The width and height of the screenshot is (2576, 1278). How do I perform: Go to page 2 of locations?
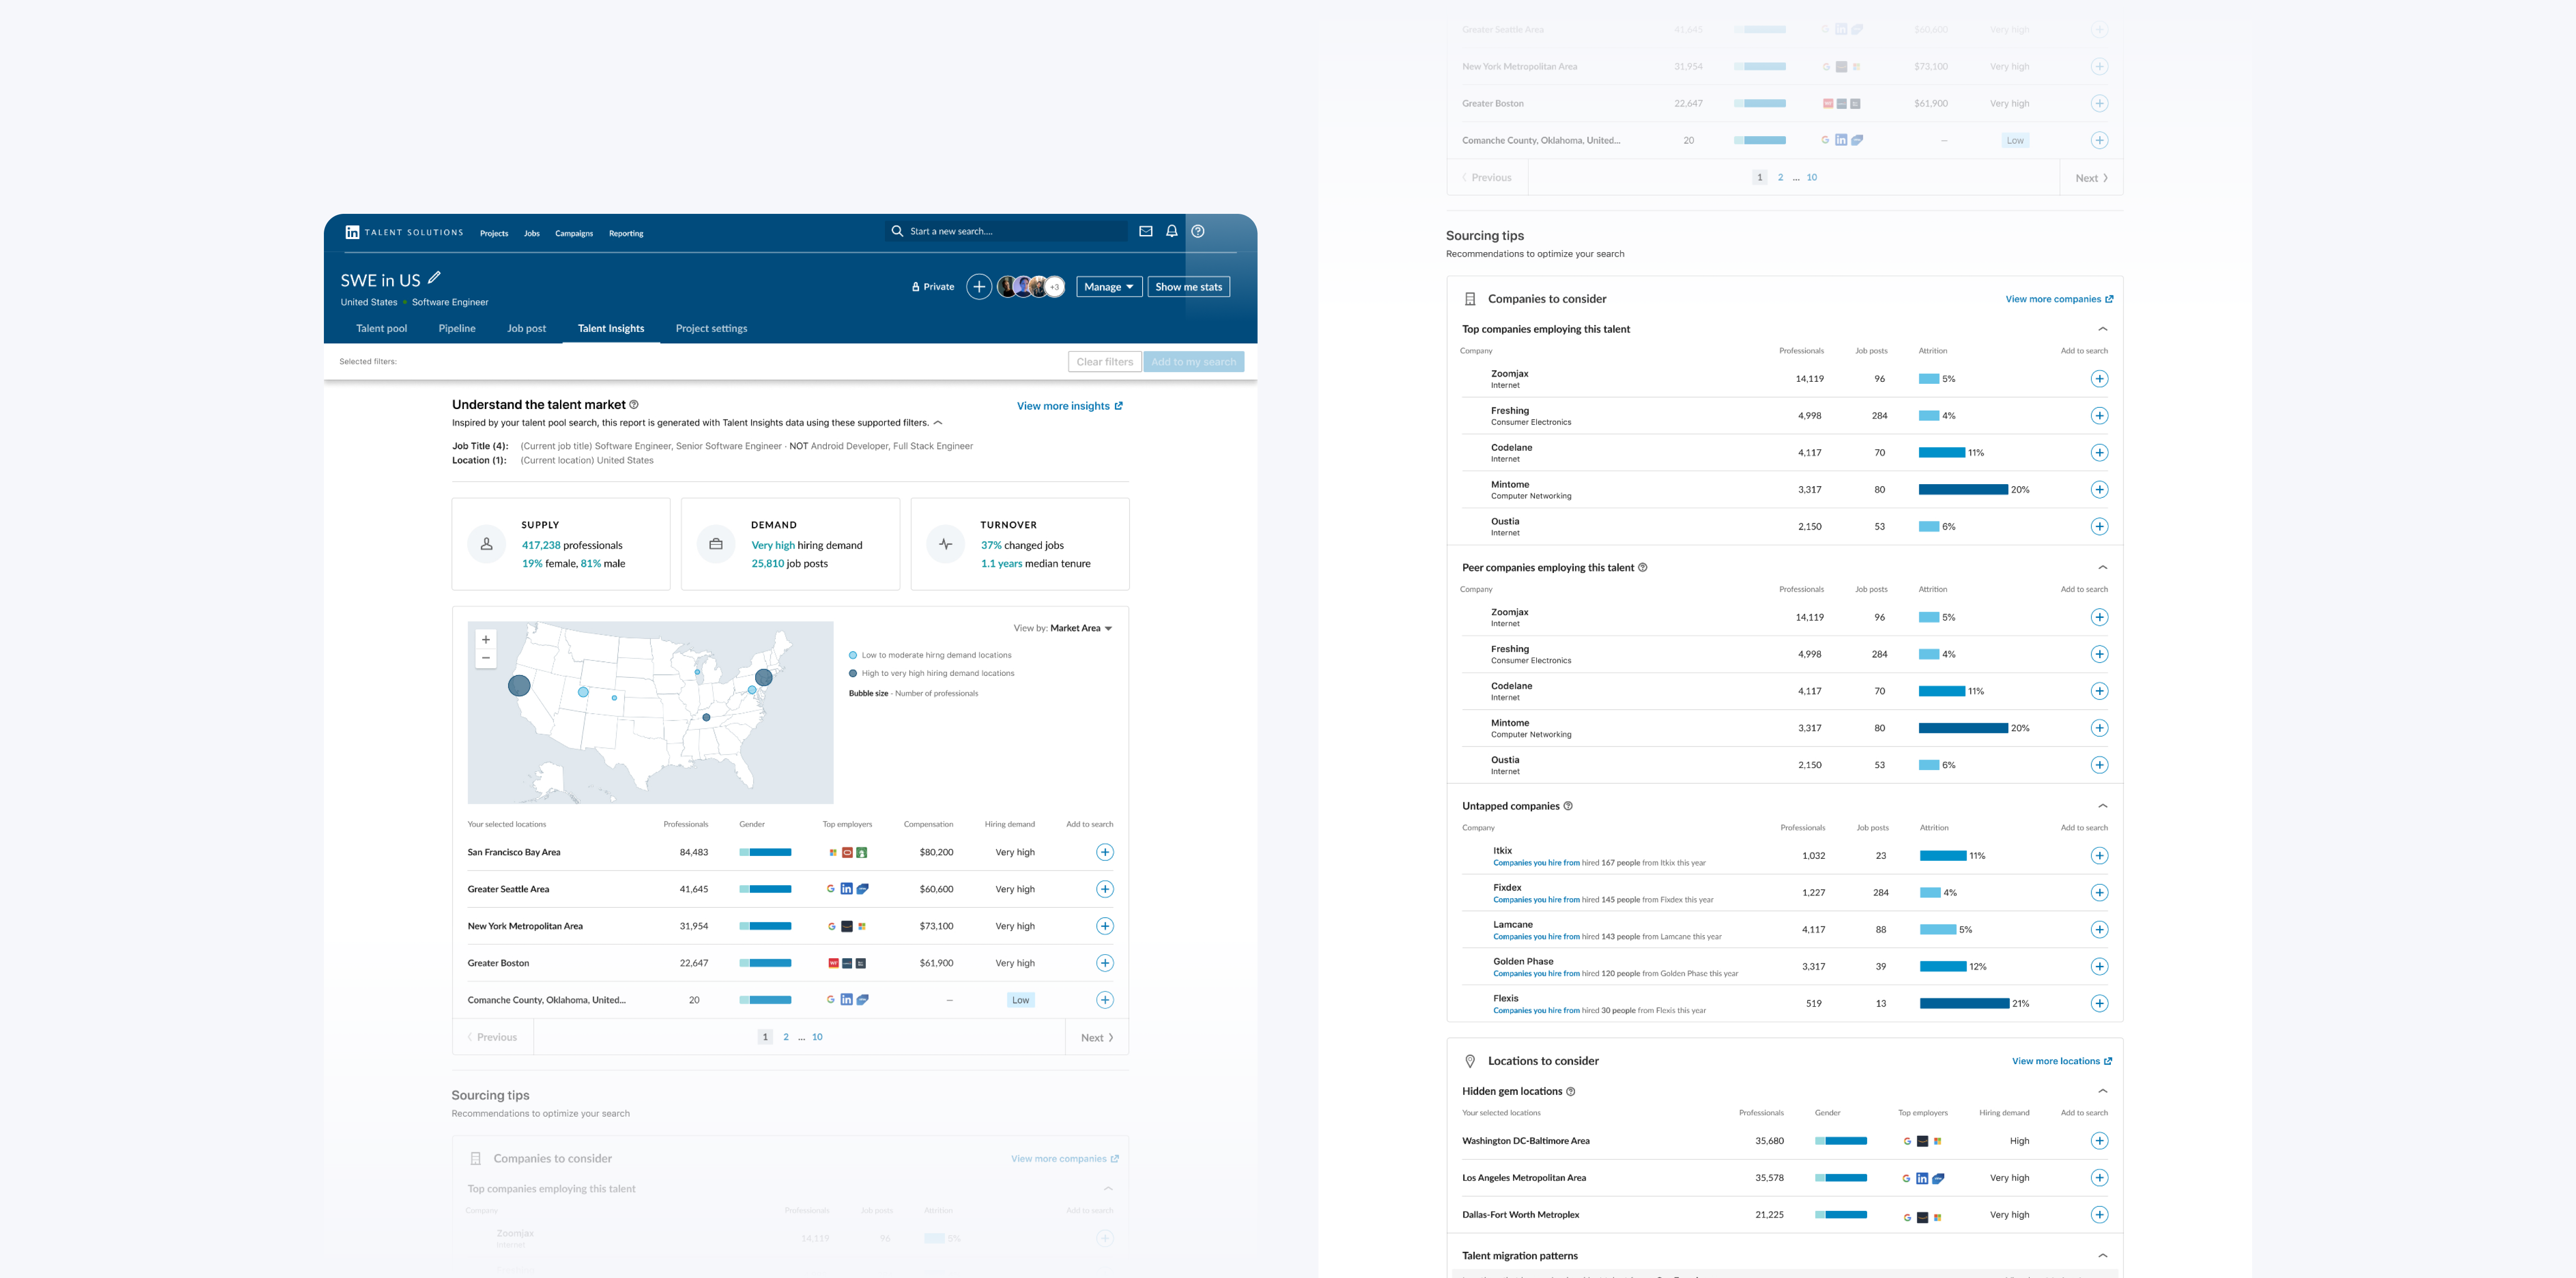click(x=786, y=1037)
